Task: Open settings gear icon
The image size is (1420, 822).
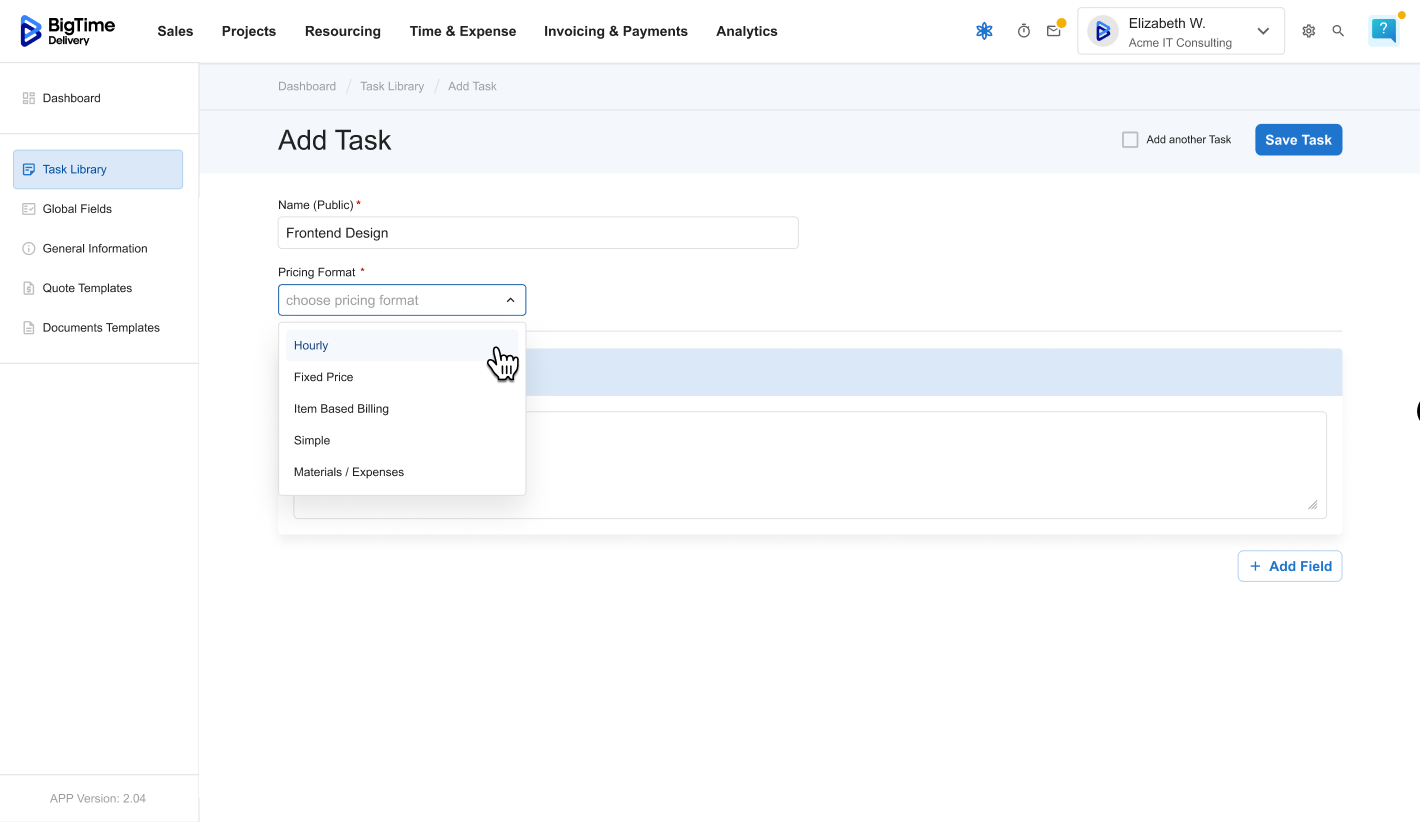Action: 1308,31
